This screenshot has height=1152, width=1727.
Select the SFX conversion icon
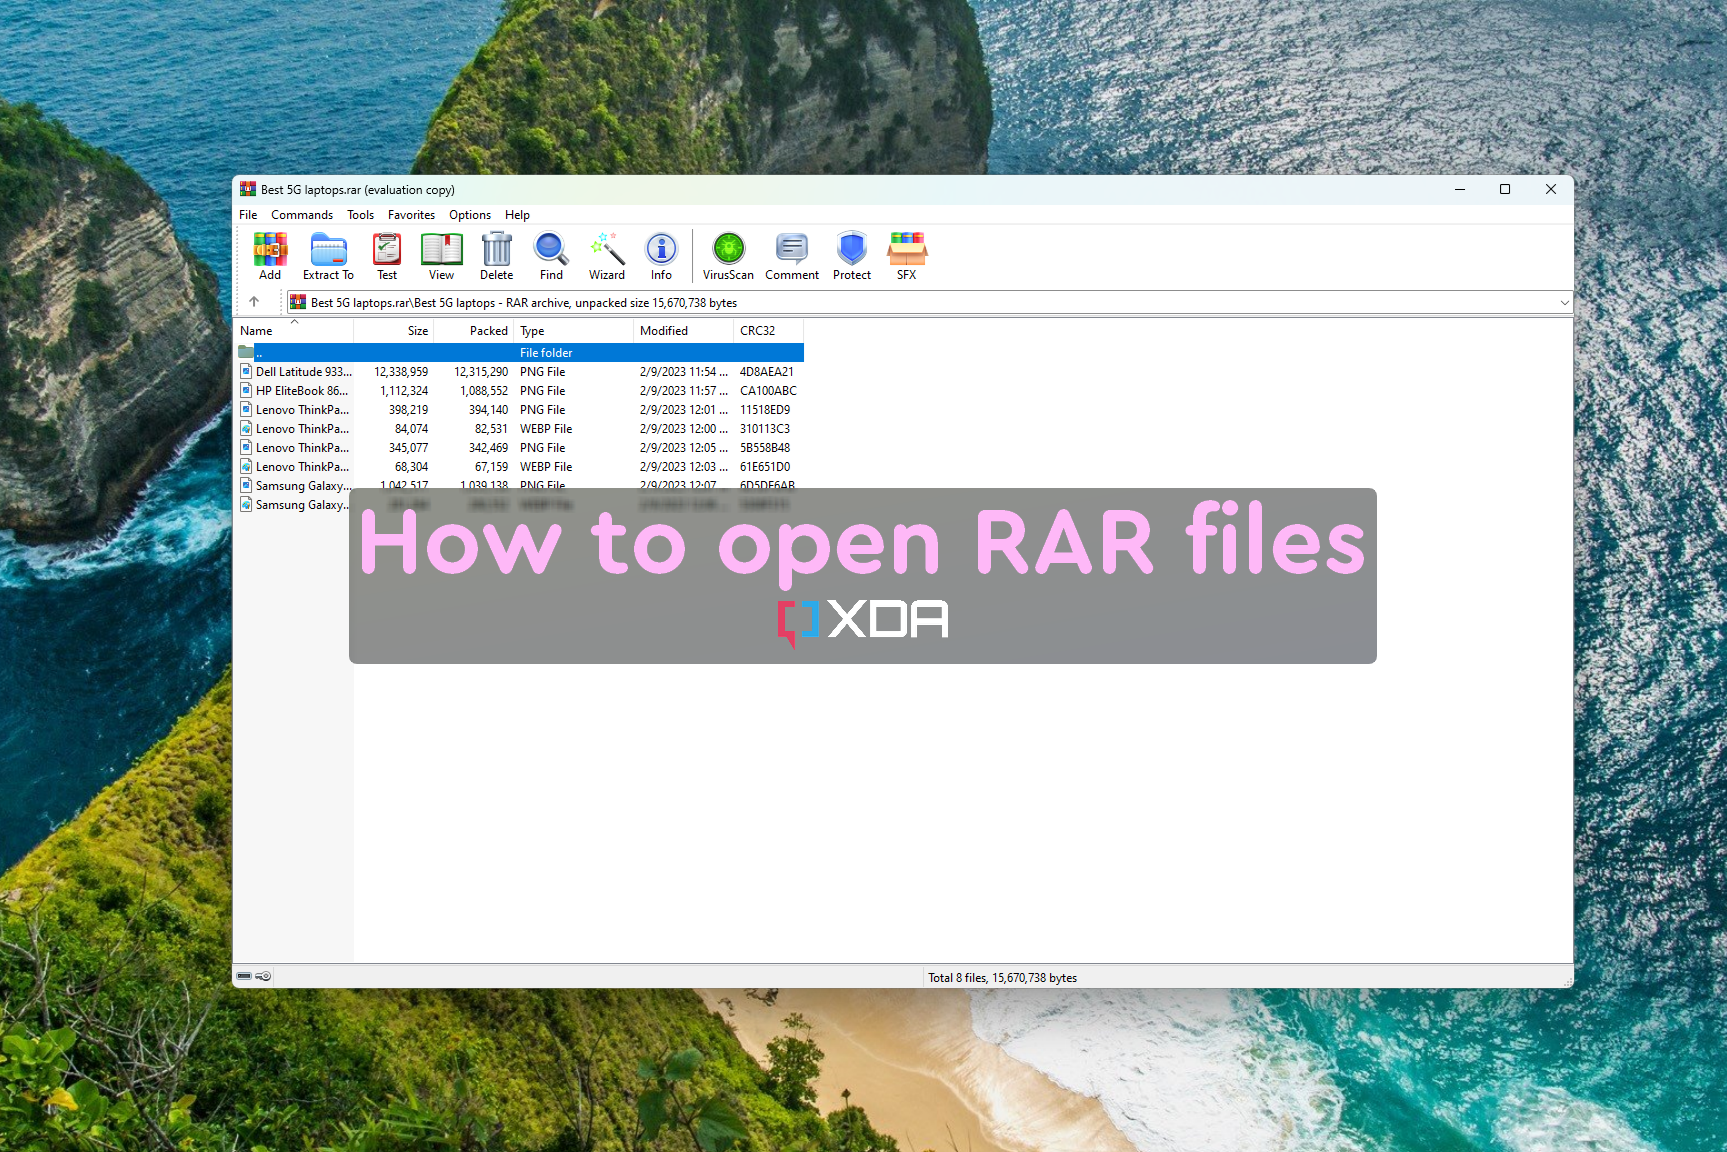coord(906,255)
